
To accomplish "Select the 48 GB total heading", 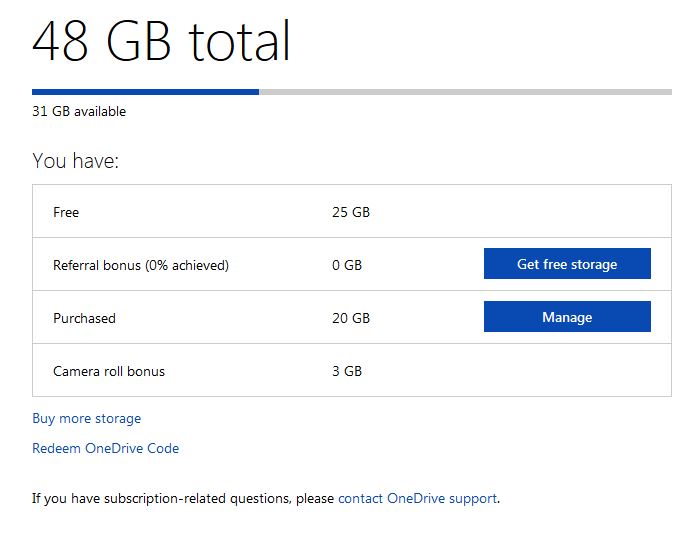I will click(161, 41).
